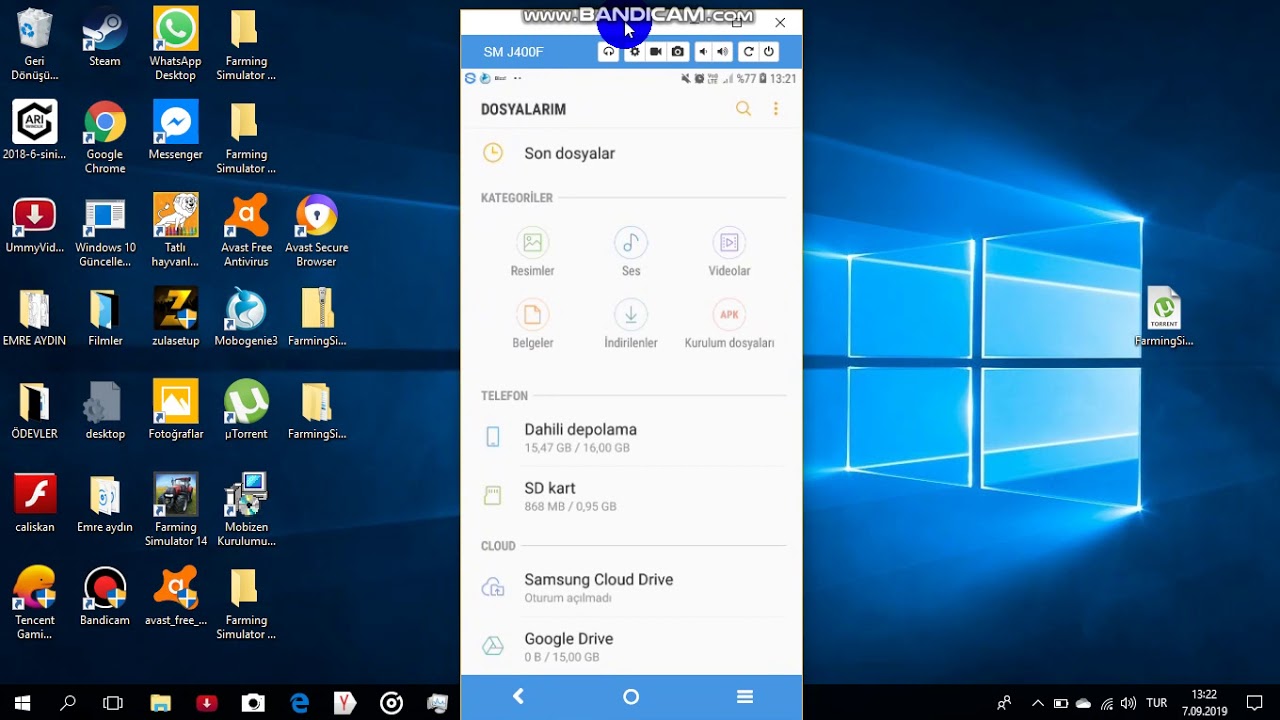Tap the Android home circle button
1280x720 pixels.
[631, 697]
